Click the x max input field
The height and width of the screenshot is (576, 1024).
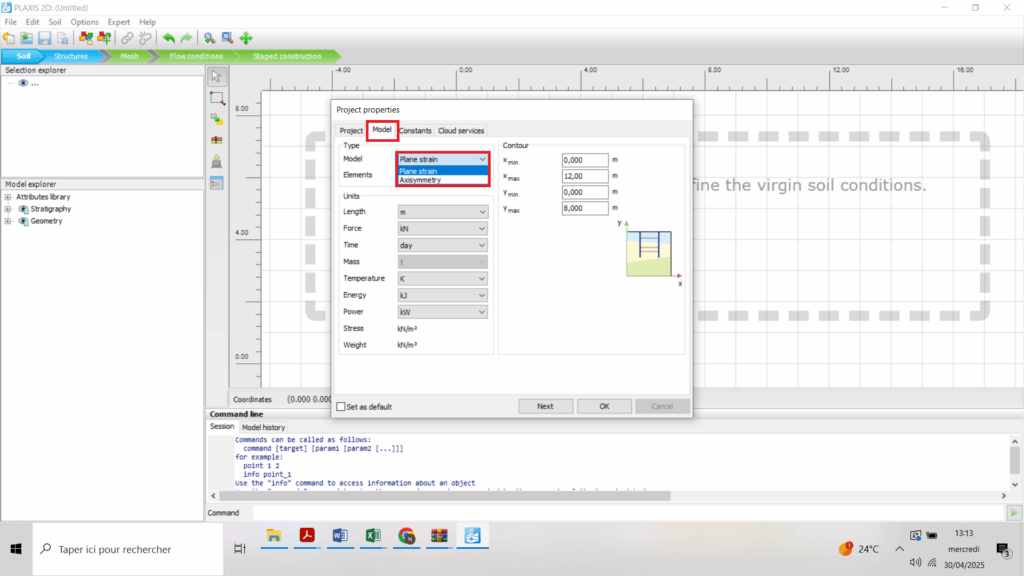coord(584,176)
